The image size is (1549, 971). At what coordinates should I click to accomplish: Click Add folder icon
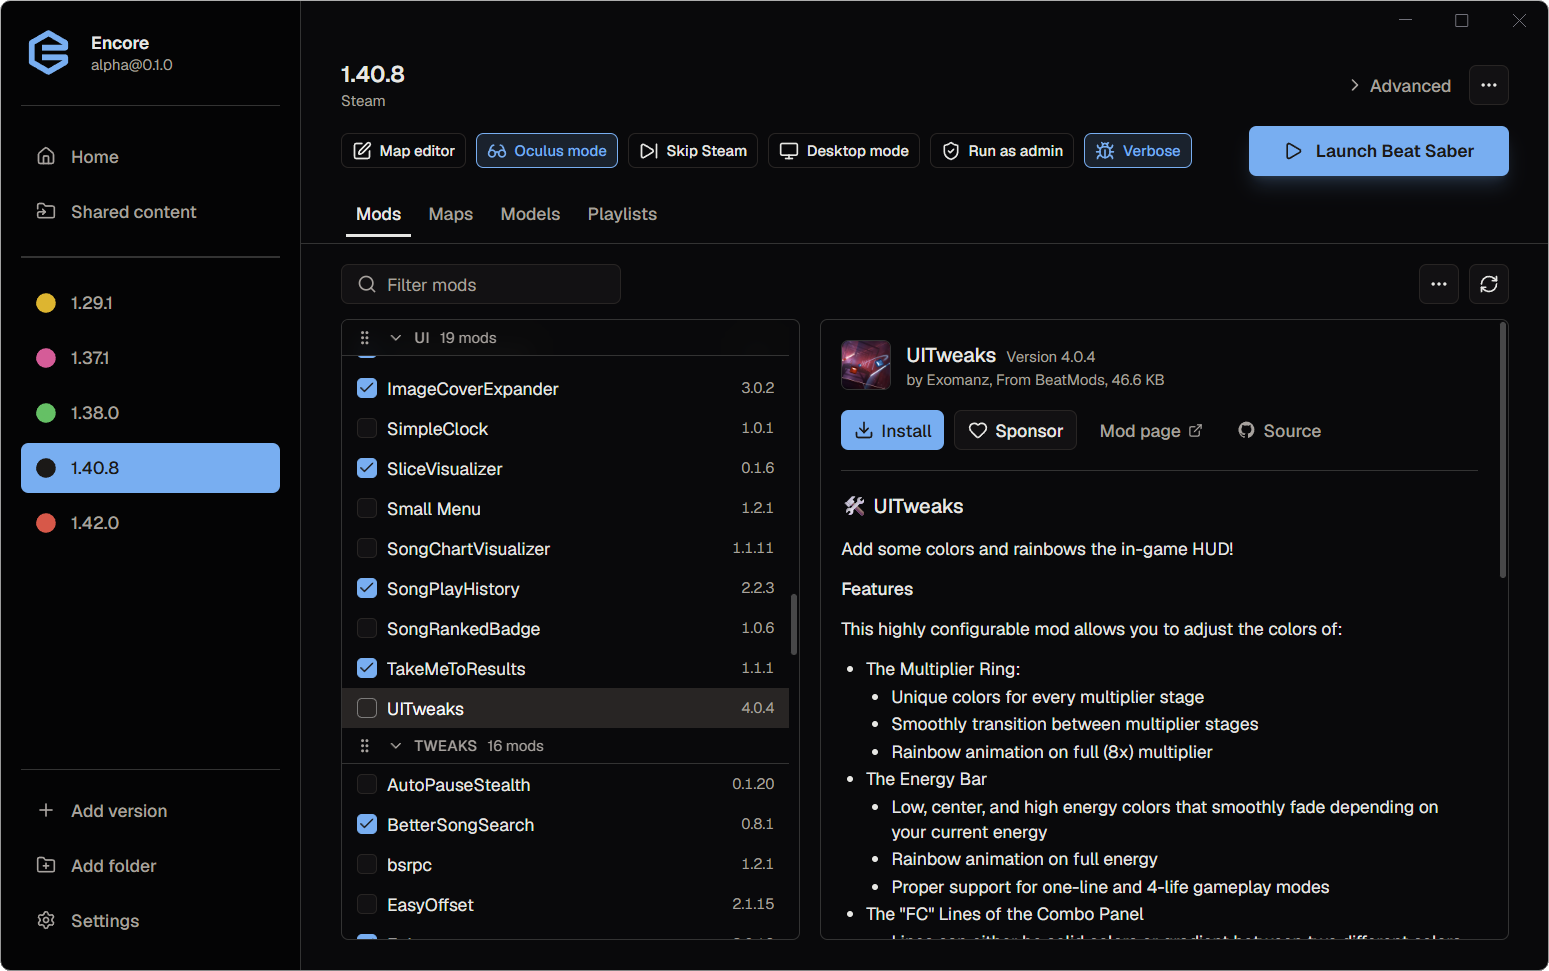(x=46, y=865)
